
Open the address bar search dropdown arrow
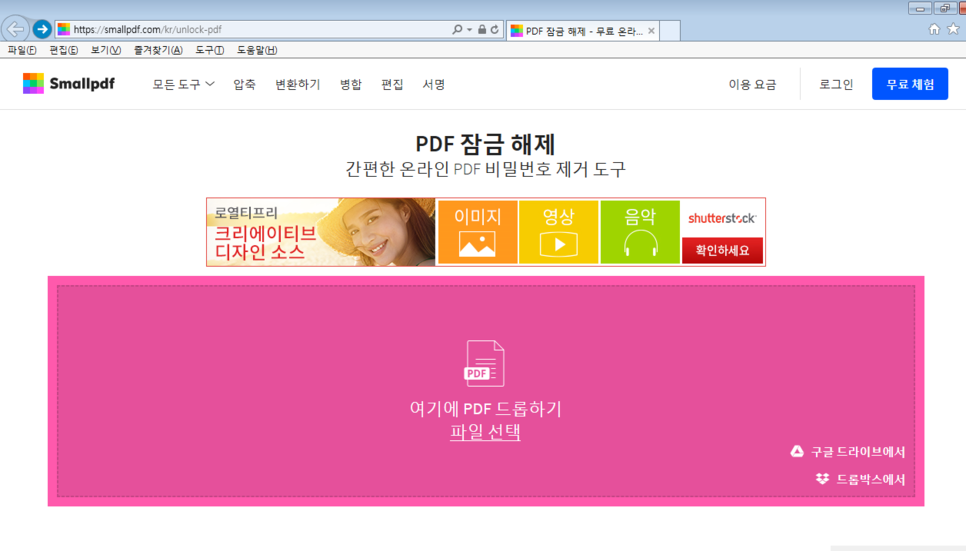pos(469,29)
